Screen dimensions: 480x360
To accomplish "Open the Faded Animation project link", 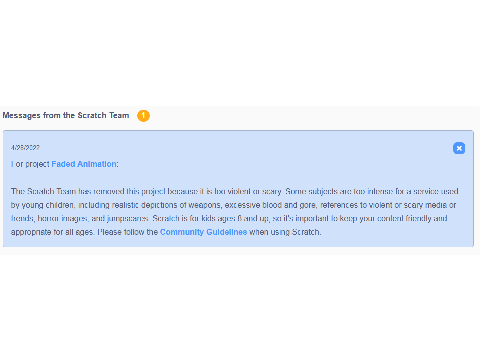I will 84,164.
